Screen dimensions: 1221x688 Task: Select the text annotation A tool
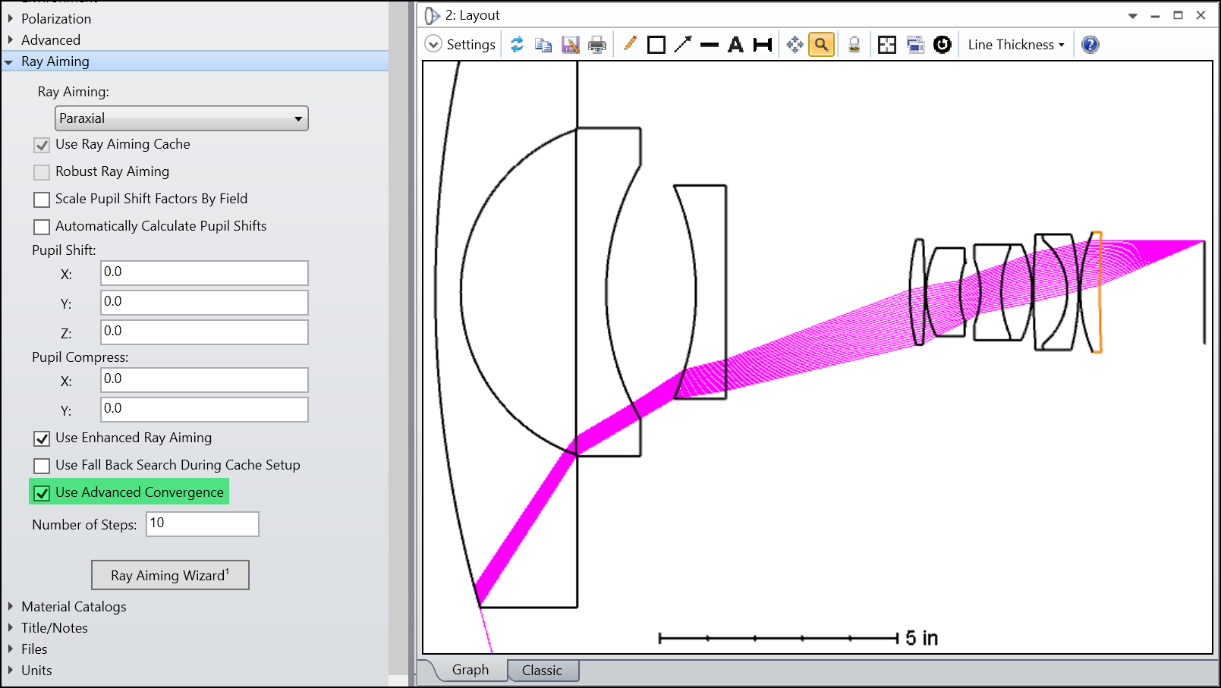point(736,44)
